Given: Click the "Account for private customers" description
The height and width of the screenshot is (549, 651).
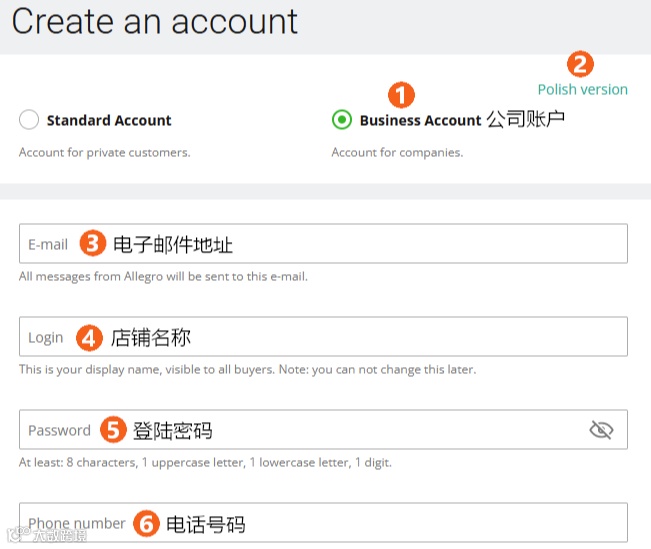Looking at the screenshot, I should point(104,153).
